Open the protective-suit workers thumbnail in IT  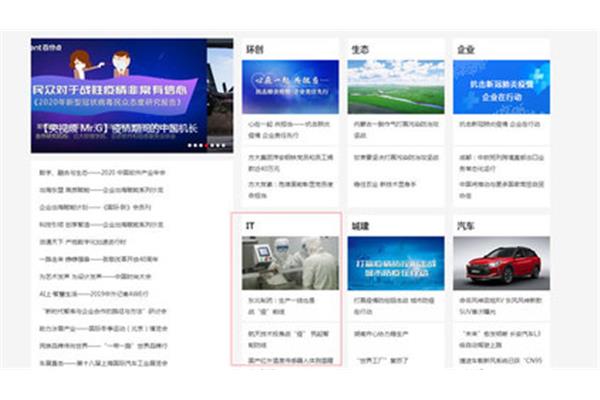tap(290, 263)
